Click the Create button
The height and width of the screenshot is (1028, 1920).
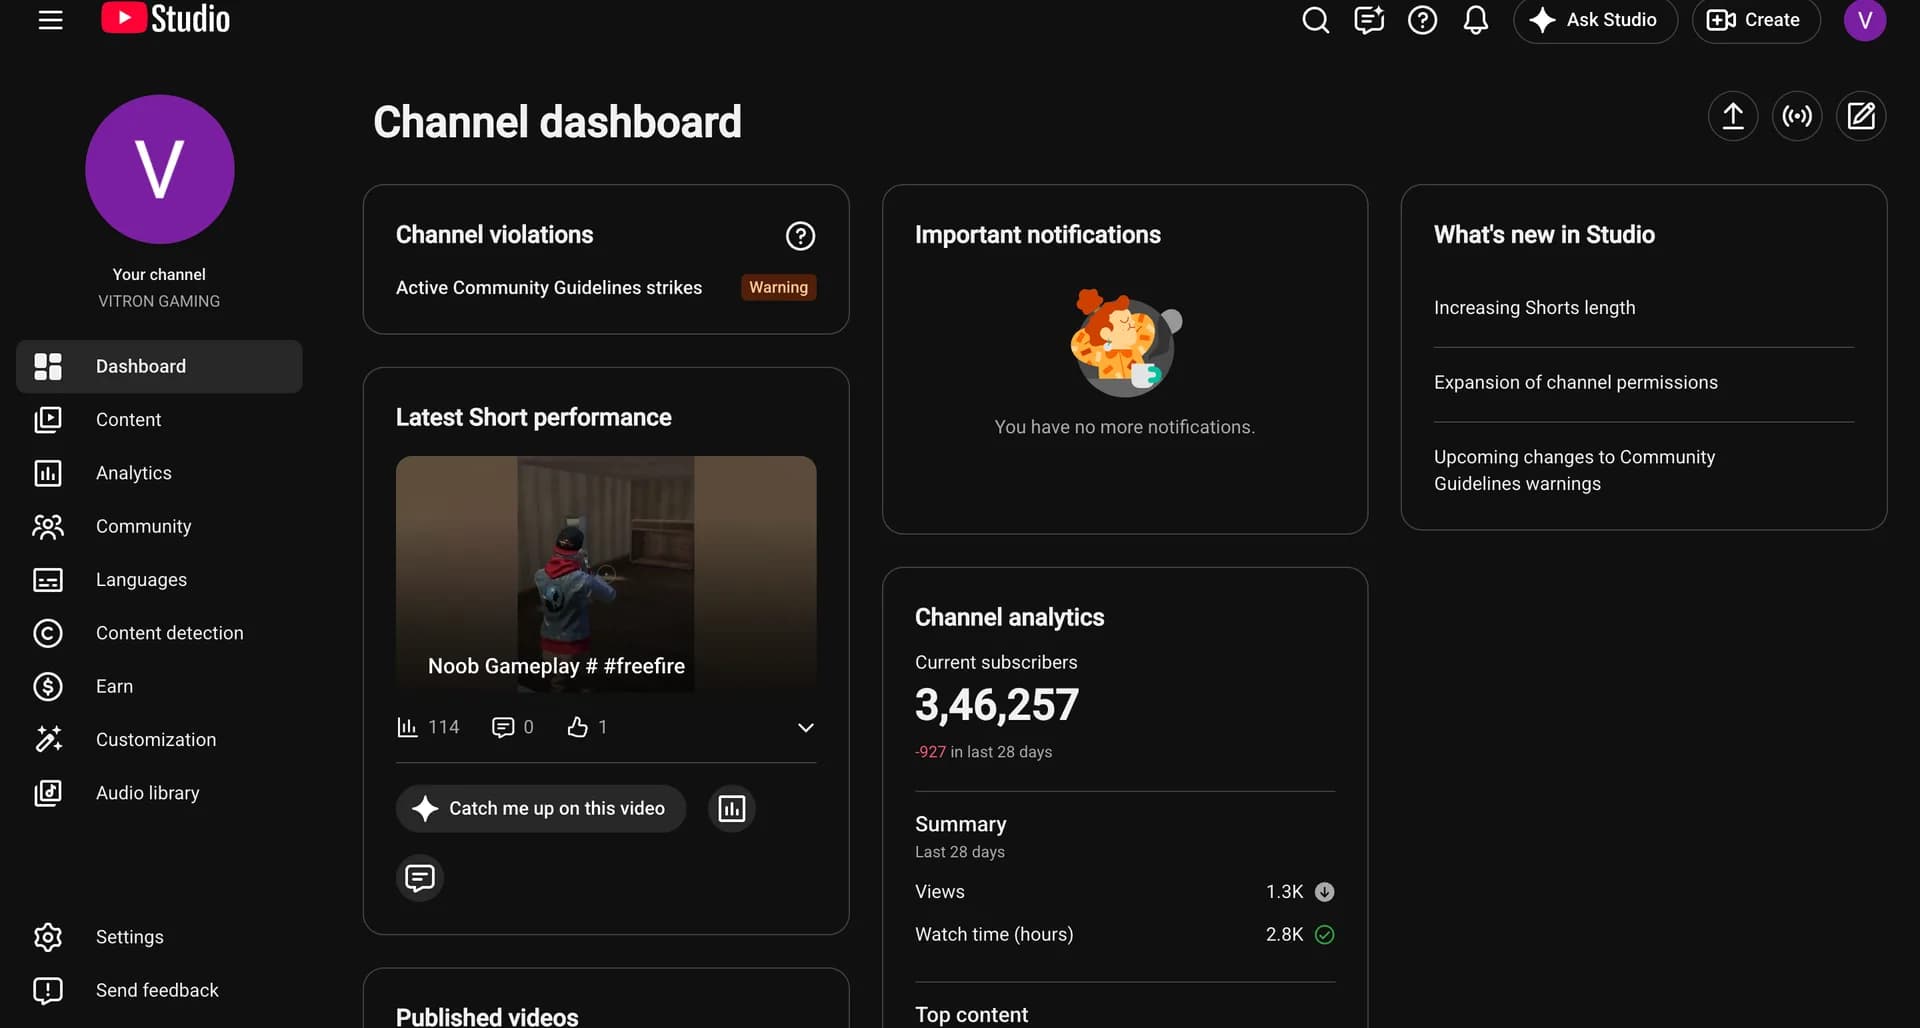pyautogui.click(x=1755, y=20)
